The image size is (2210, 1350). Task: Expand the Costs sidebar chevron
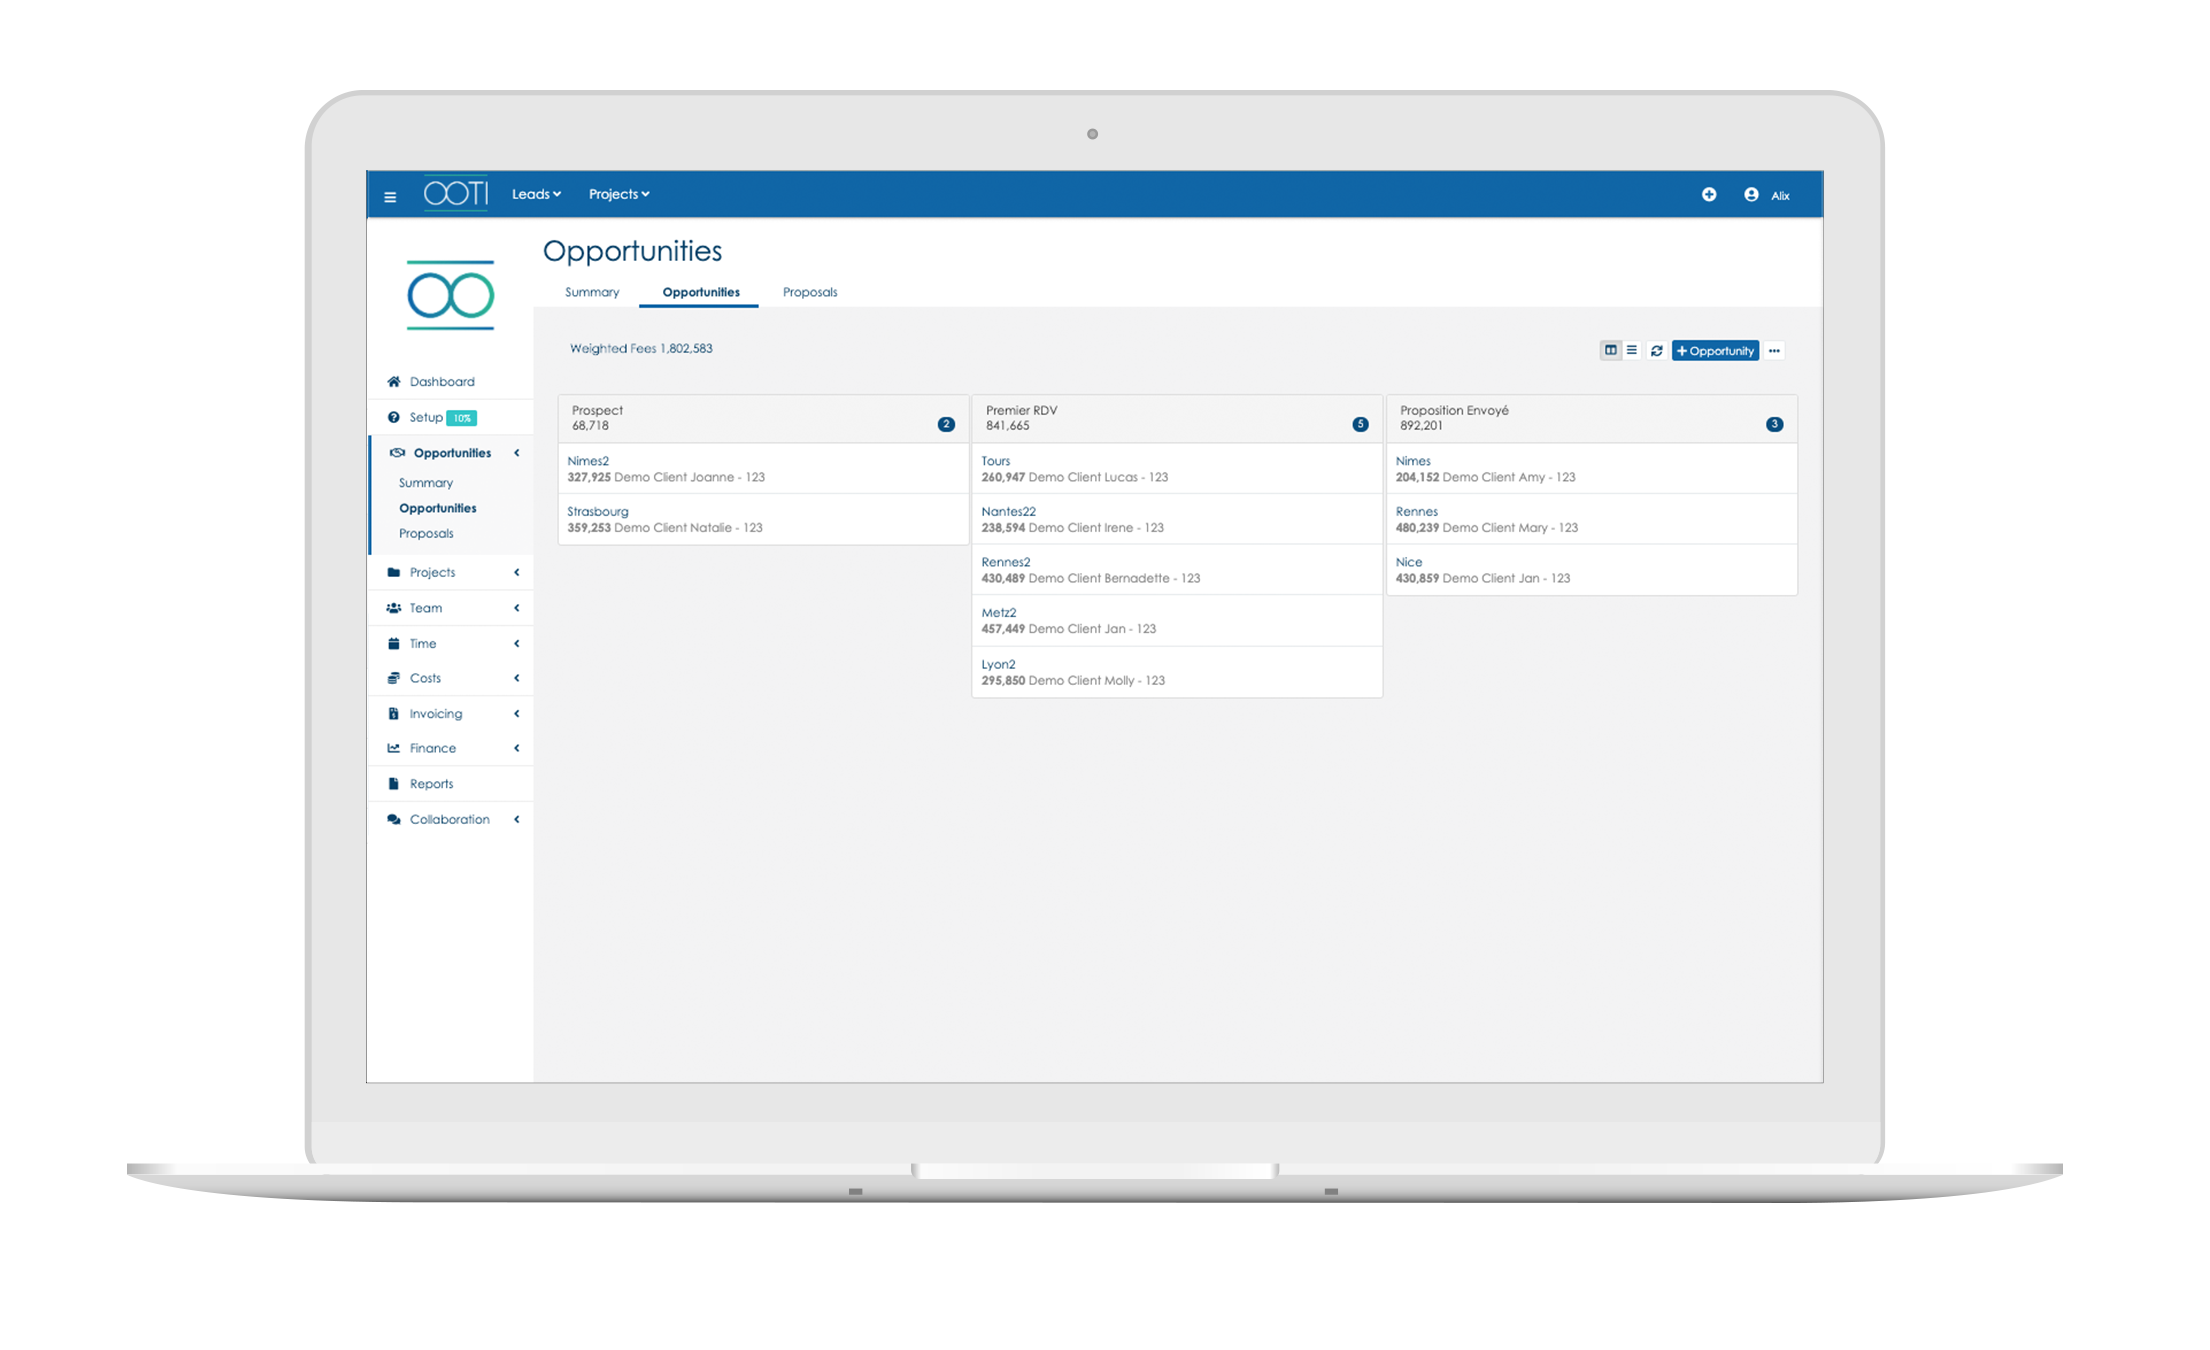517,678
